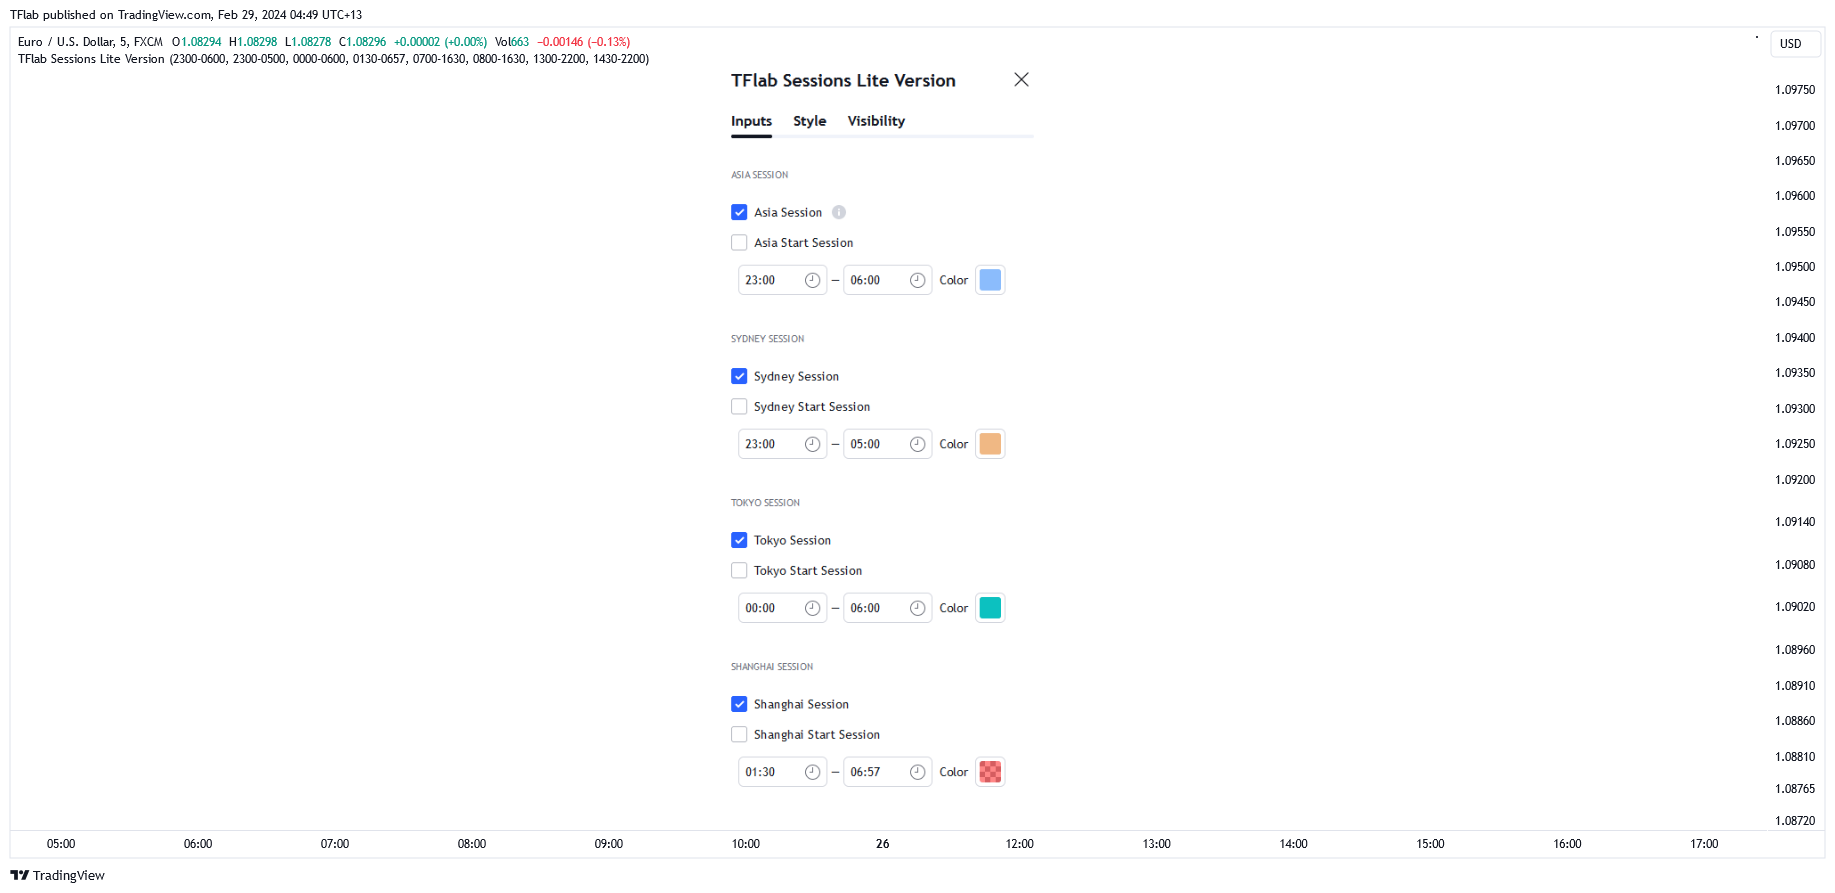Click the 26 date marker on time axis

(x=882, y=844)
